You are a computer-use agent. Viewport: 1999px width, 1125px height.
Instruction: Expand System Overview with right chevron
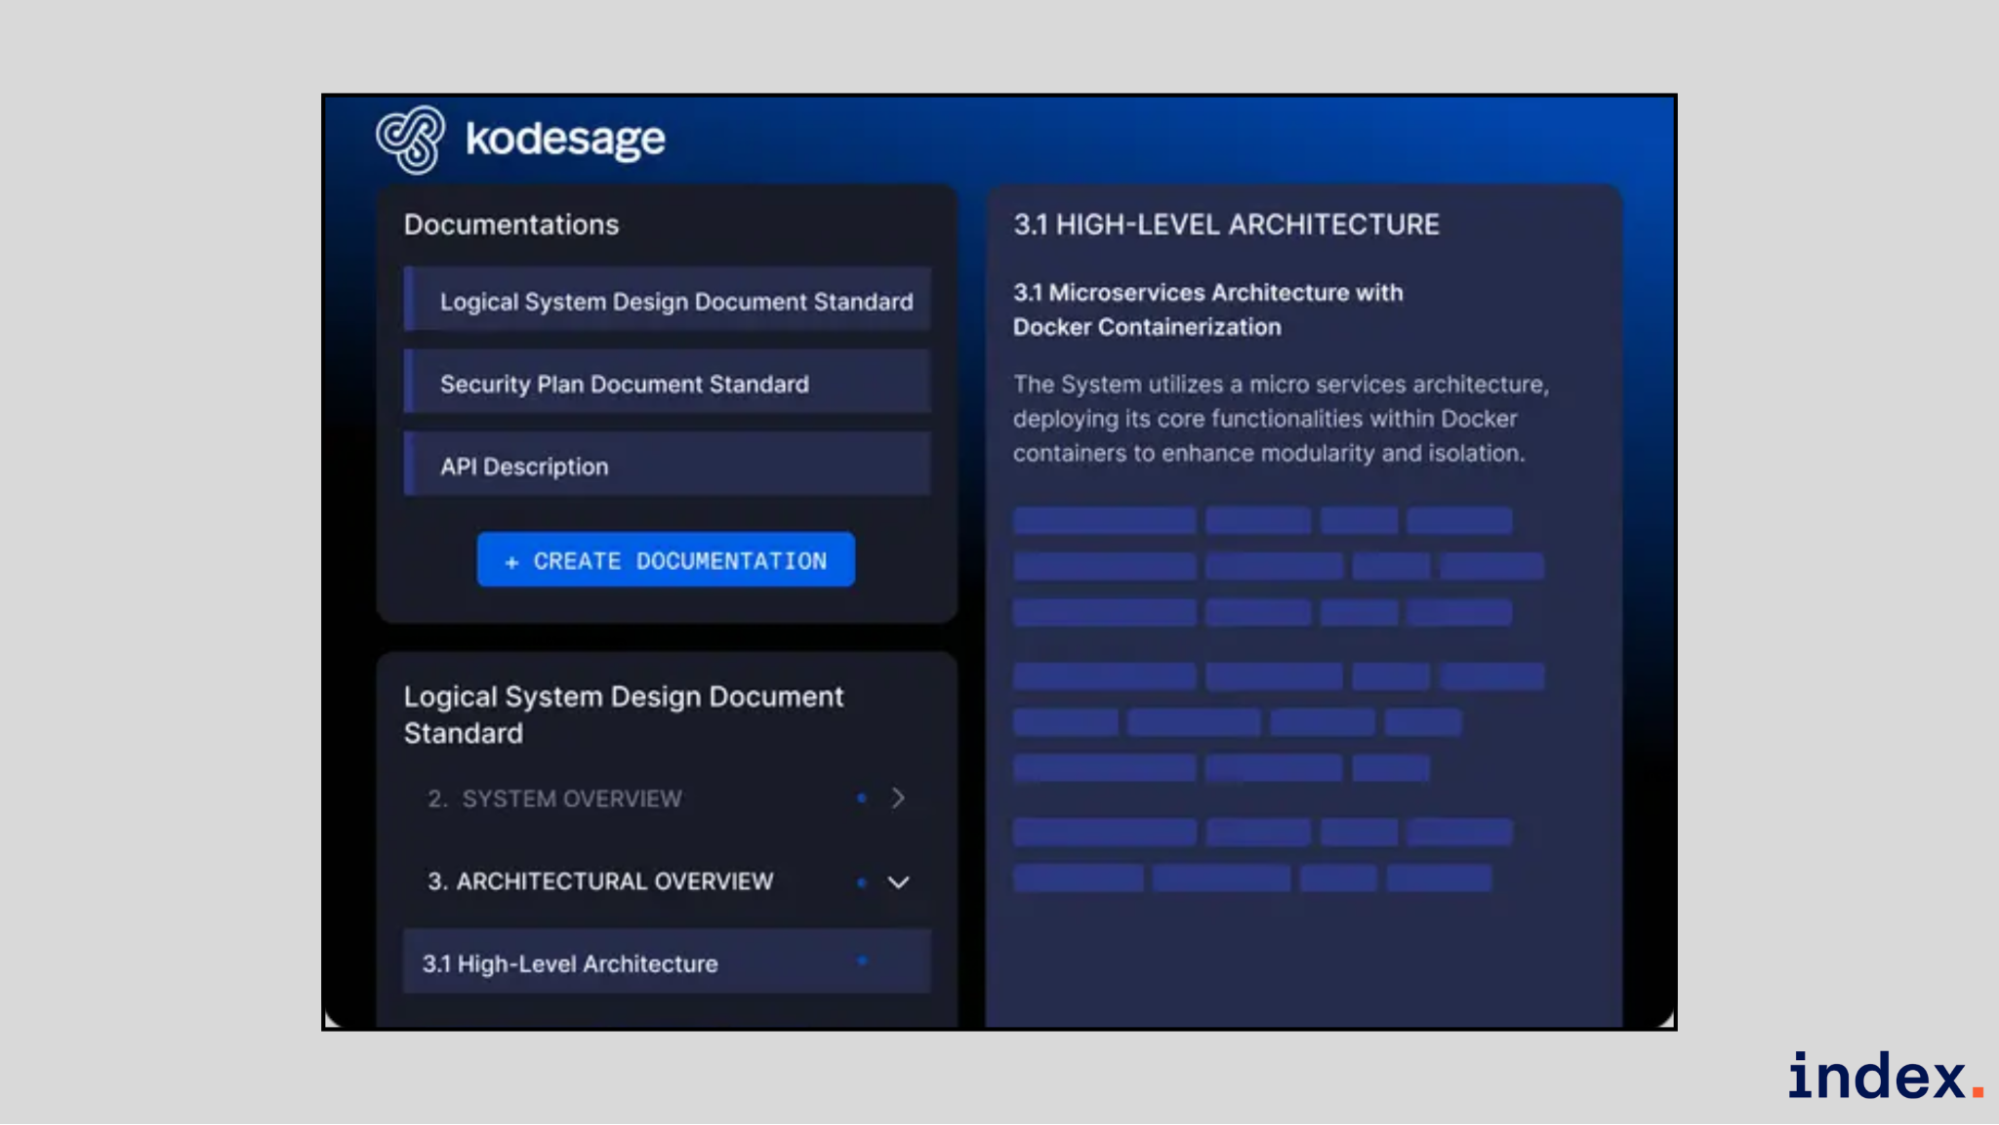[898, 798]
